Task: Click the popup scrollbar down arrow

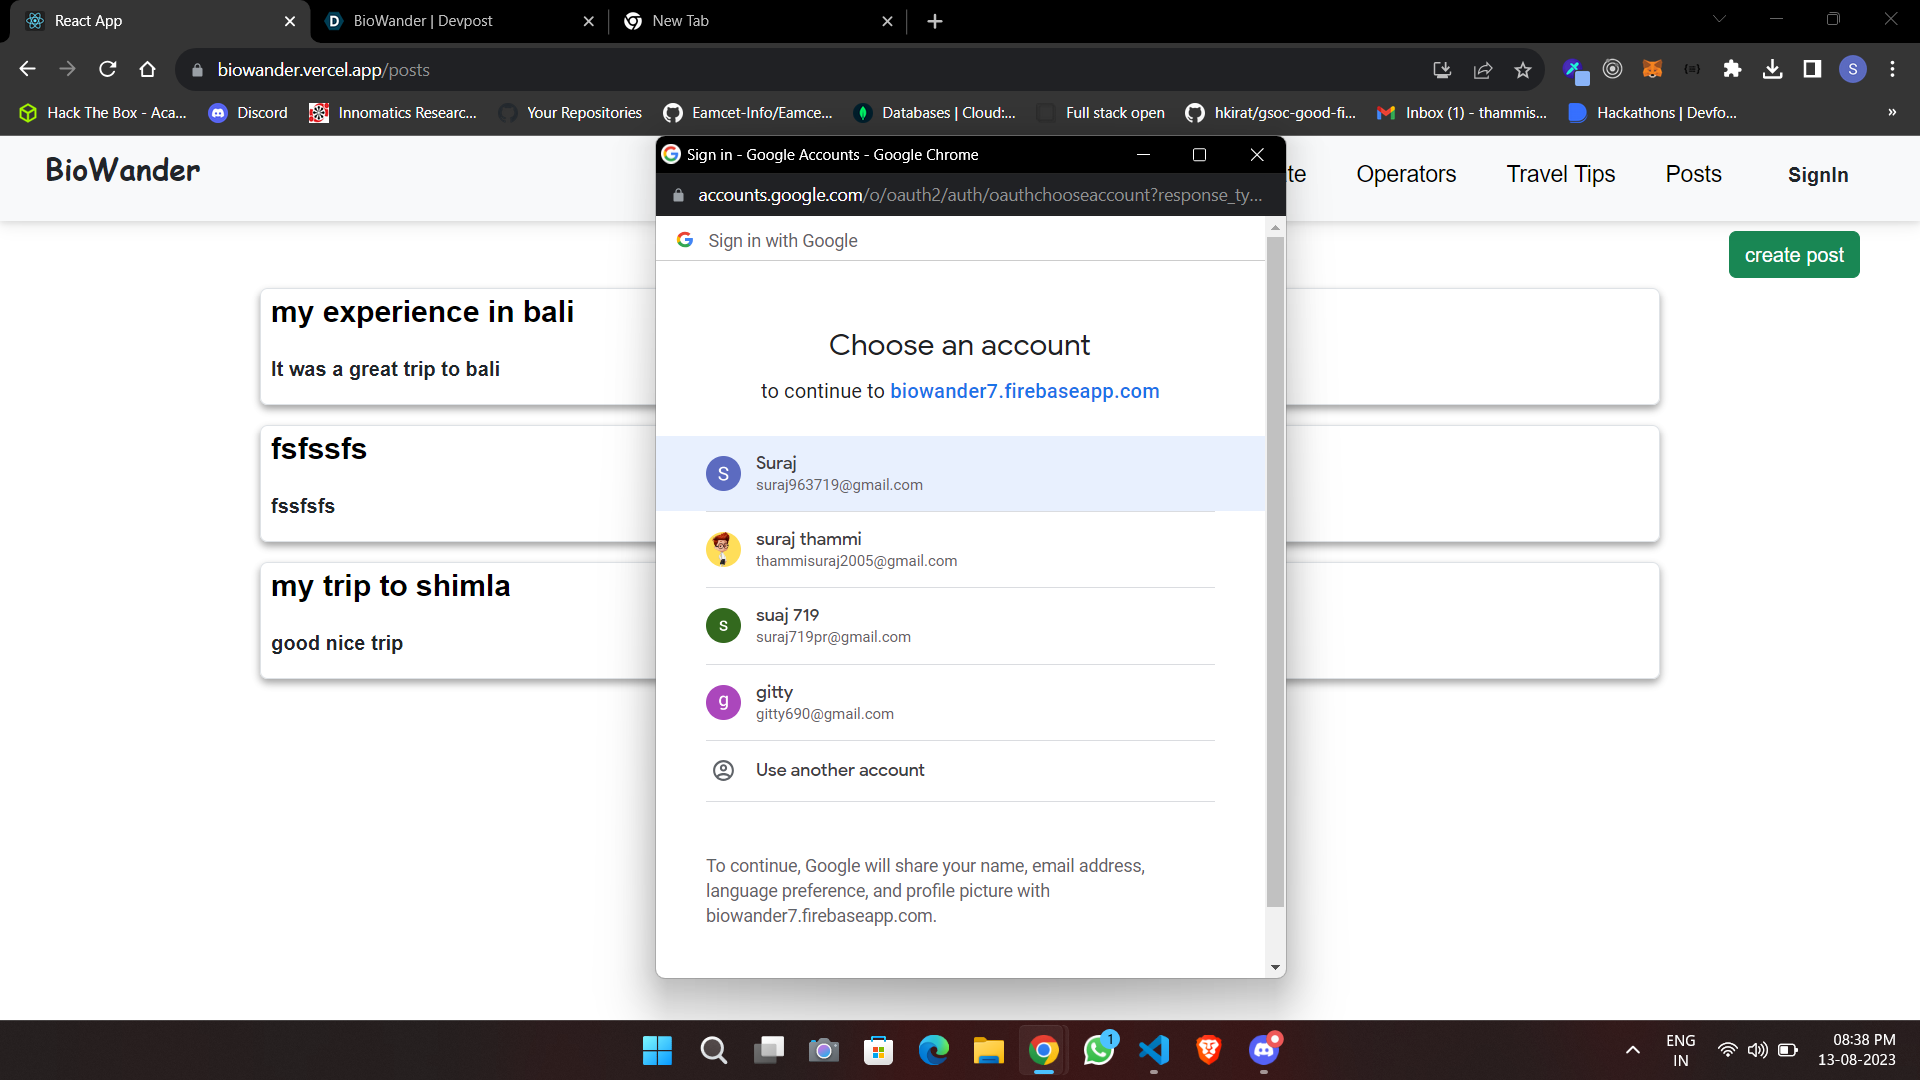Action: (1275, 967)
